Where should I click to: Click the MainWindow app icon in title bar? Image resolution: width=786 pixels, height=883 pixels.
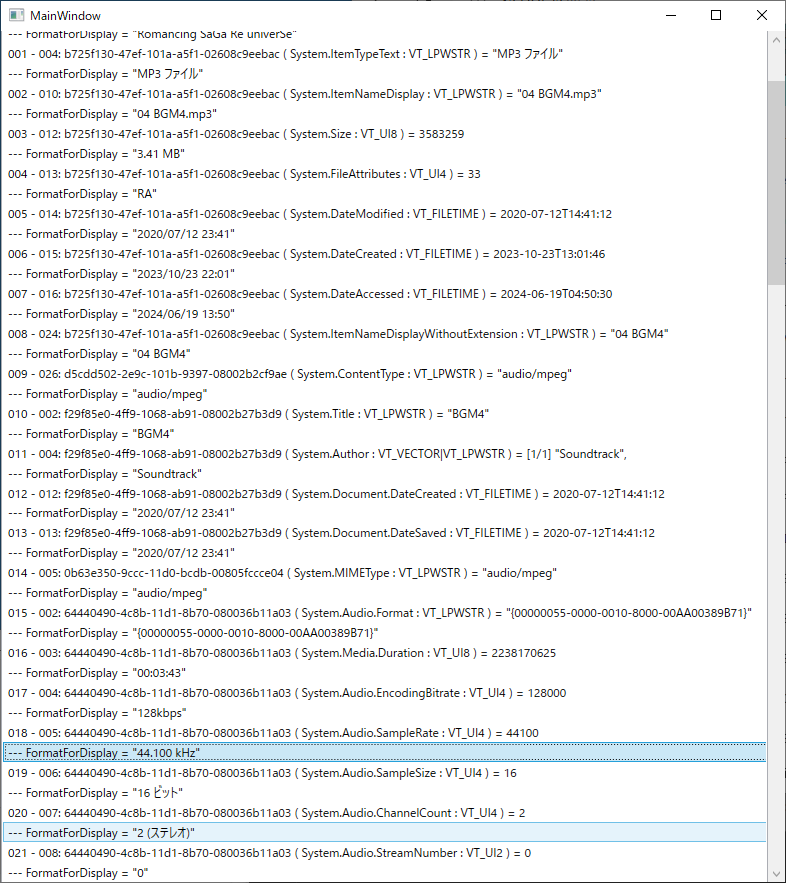click(16, 15)
